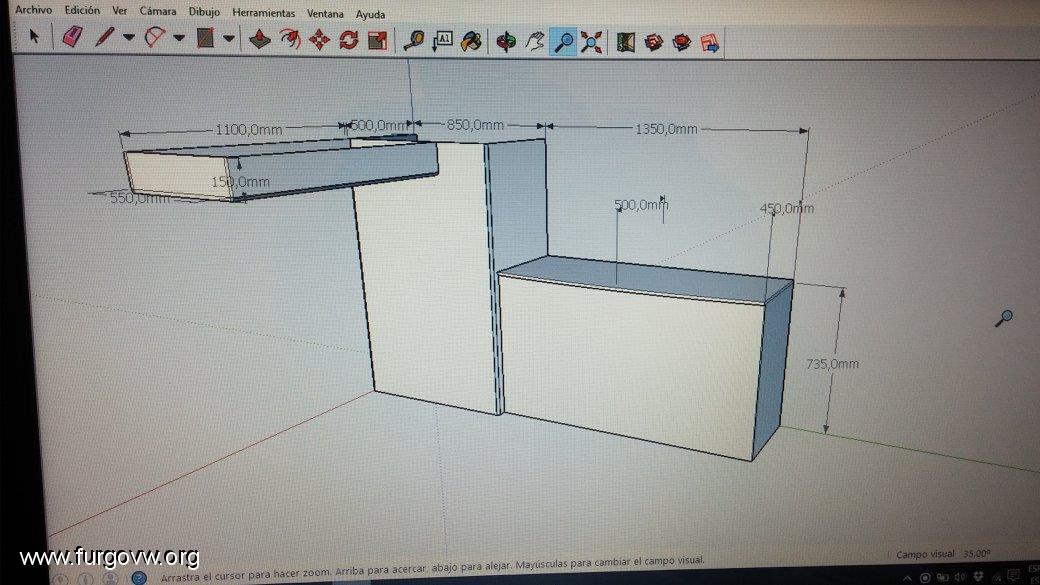The width and height of the screenshot is (1040, 585).
Task: Click the 850,0mm dimension label
Action: pos(475,125)
